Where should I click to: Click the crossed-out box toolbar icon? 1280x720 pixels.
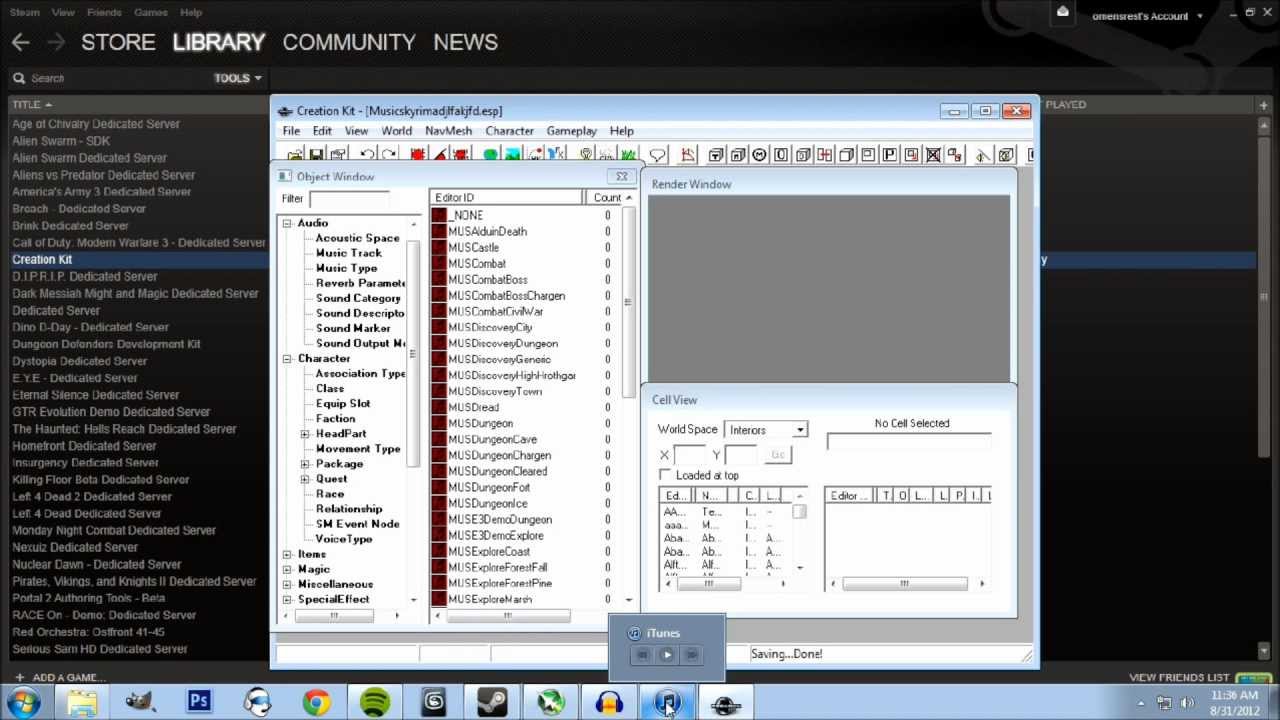[x=933, y=155]
